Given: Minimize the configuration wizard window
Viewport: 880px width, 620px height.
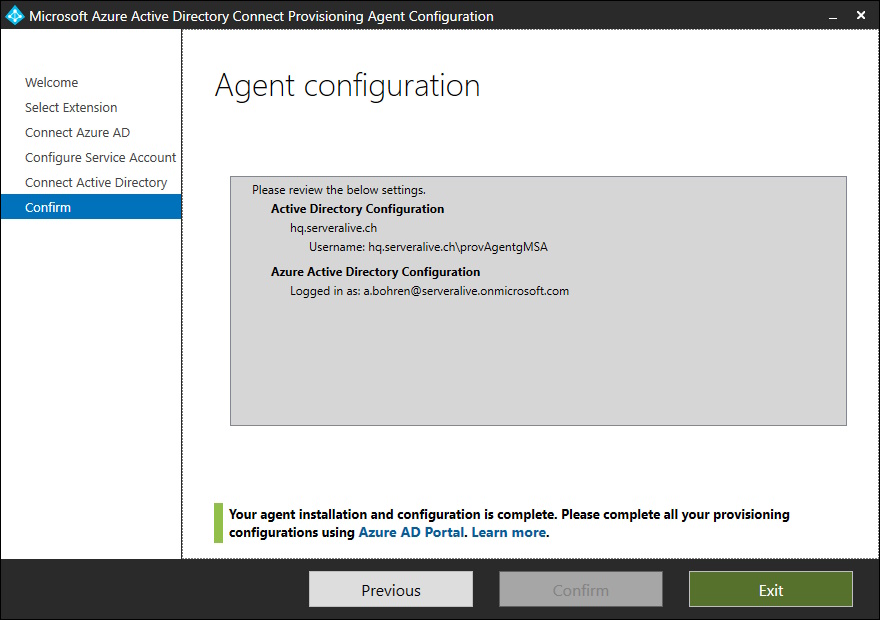Looking at the screenshot, I should [x=833, y=16].
